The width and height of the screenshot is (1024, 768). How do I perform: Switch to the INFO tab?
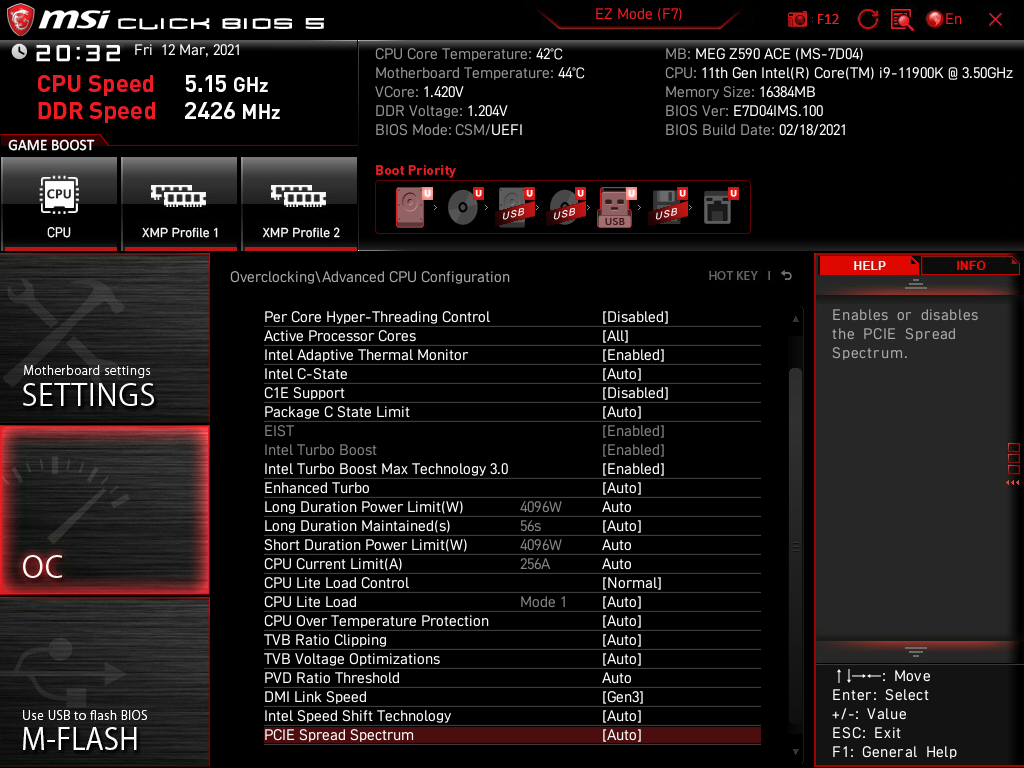point(970,266)
